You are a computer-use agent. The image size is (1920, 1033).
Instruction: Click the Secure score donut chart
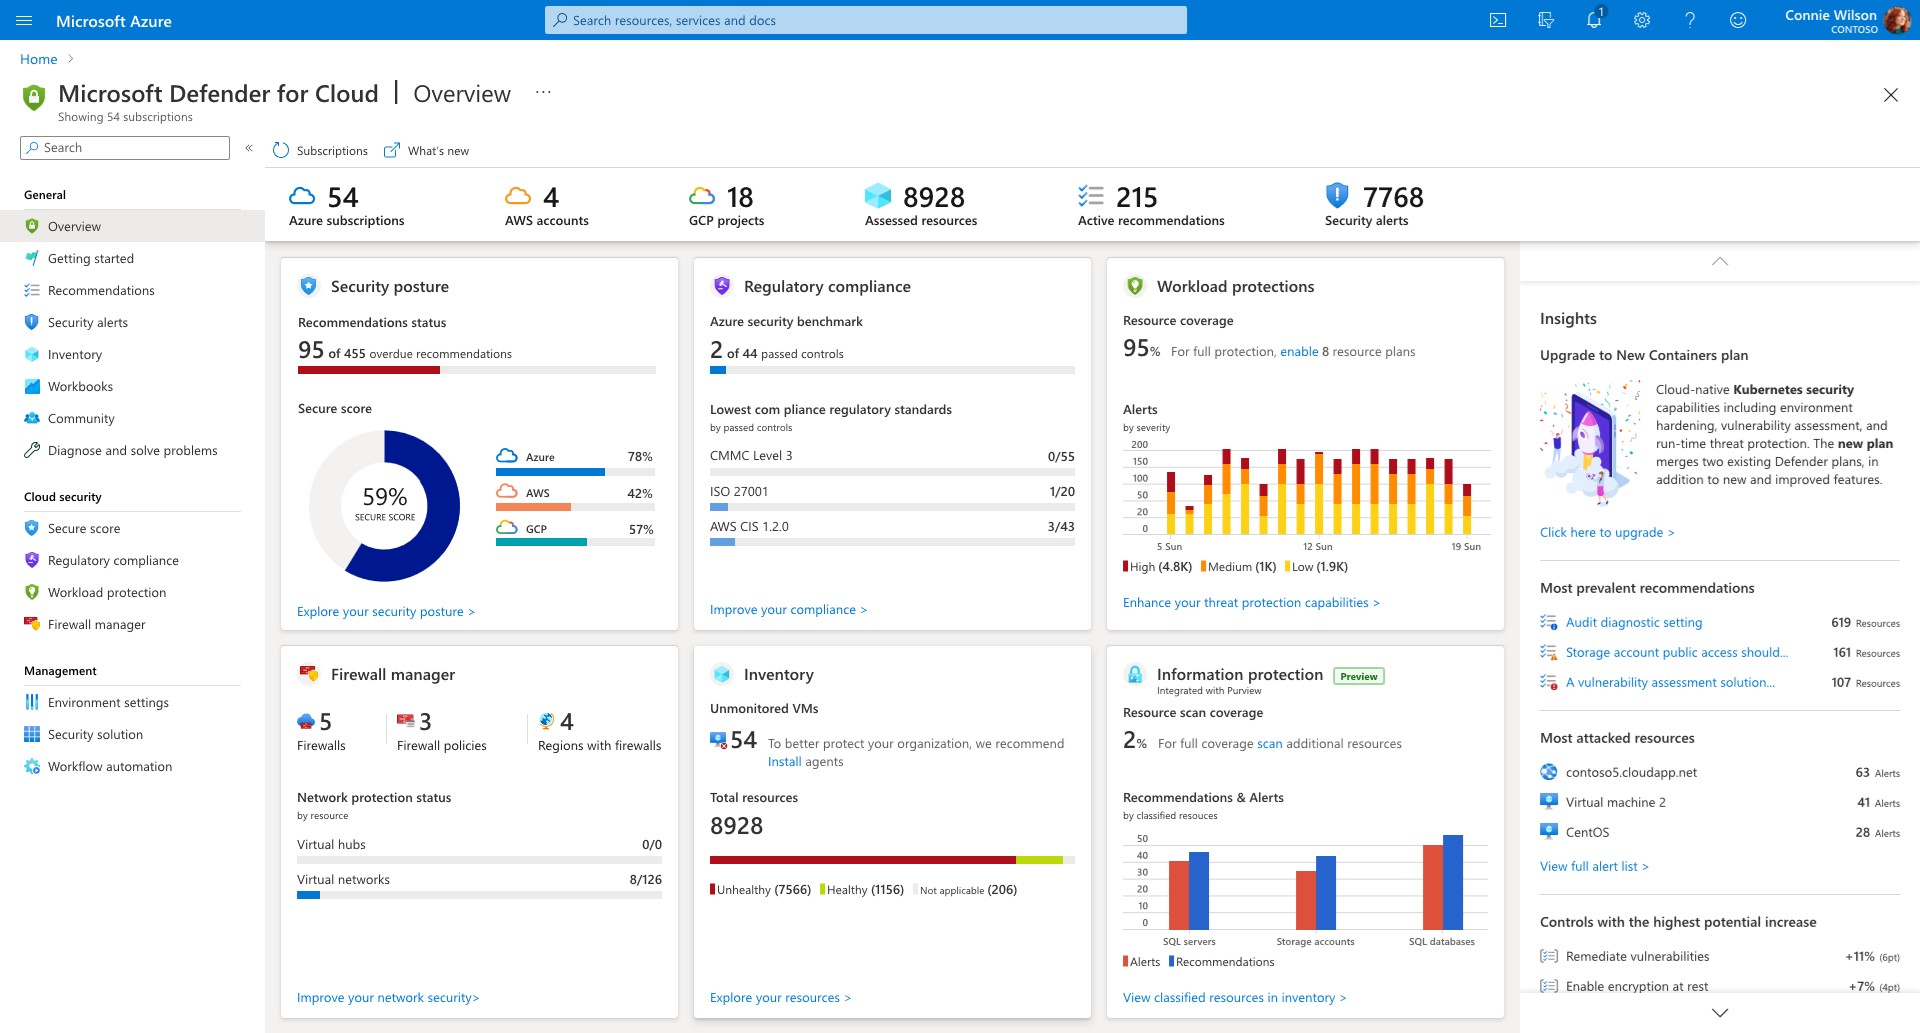[384, 505]
